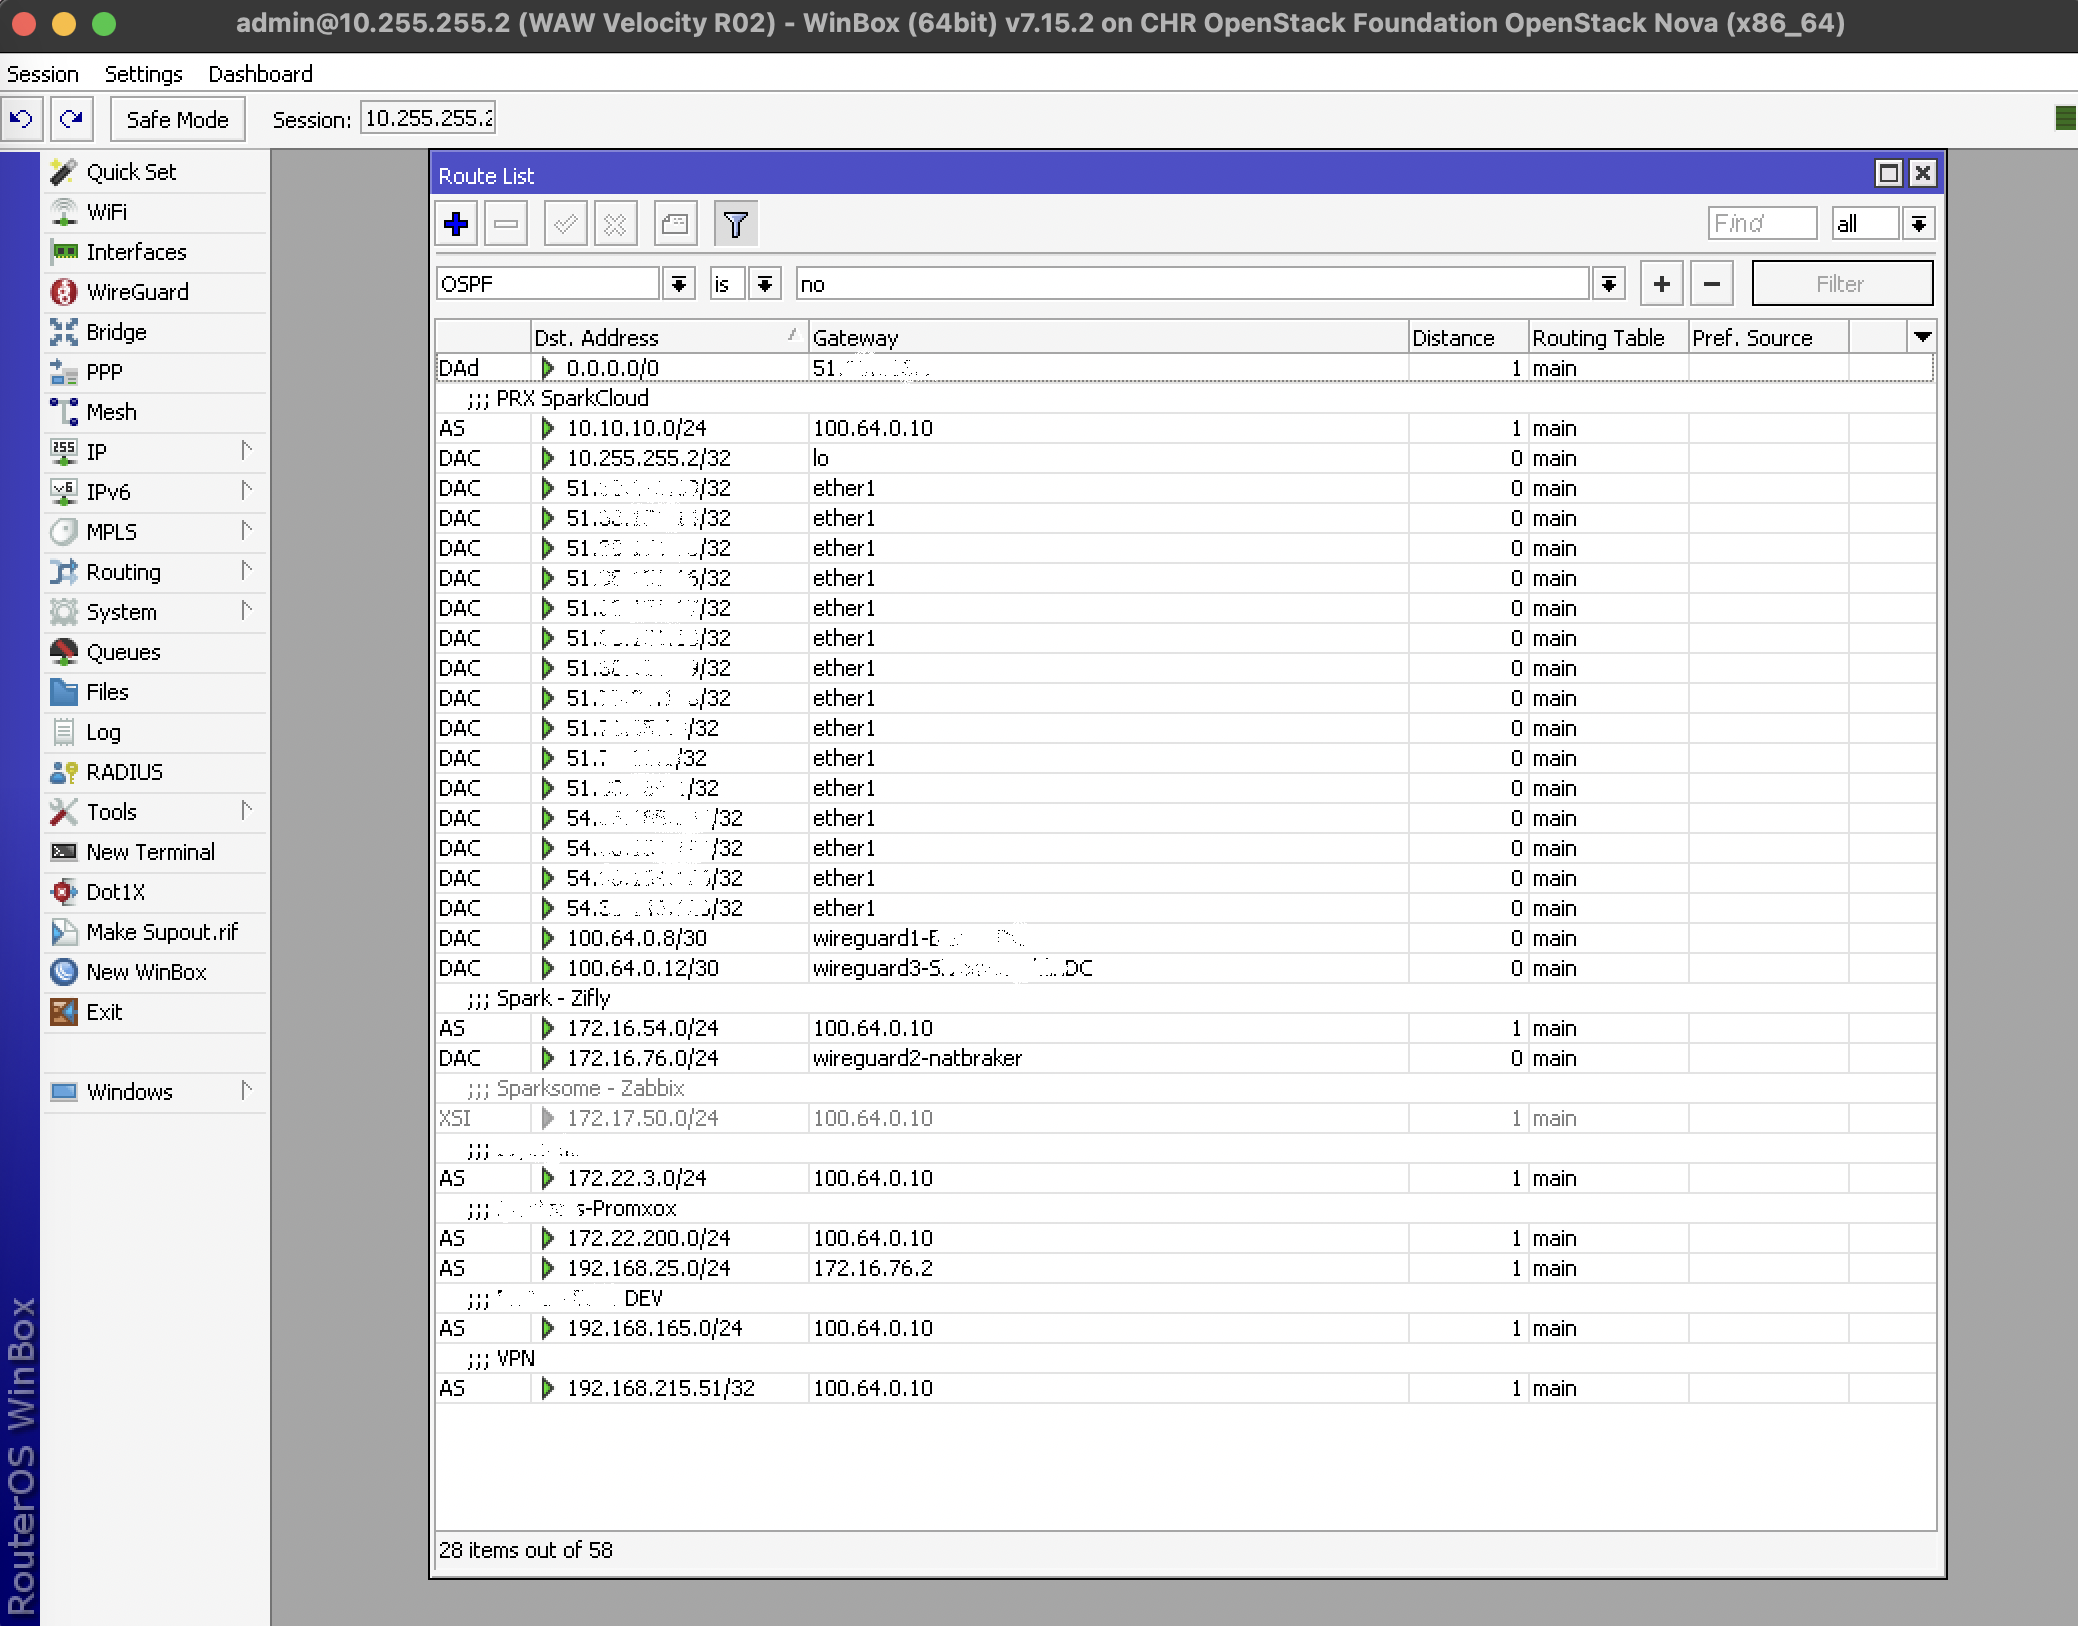Open the Session menu
Image resolution: width=2078 pixels, height=1626 pixels.
(x=42, y=74)
